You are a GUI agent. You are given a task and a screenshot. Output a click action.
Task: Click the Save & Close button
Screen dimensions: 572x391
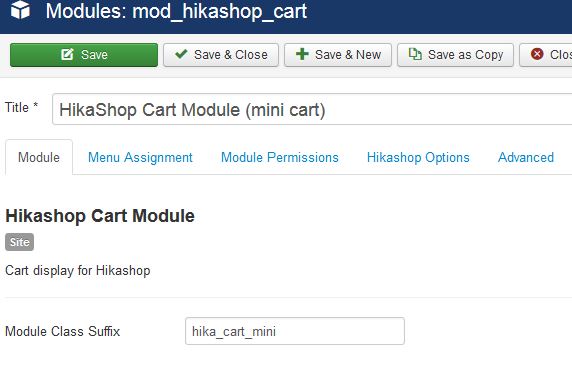point(221,55)
